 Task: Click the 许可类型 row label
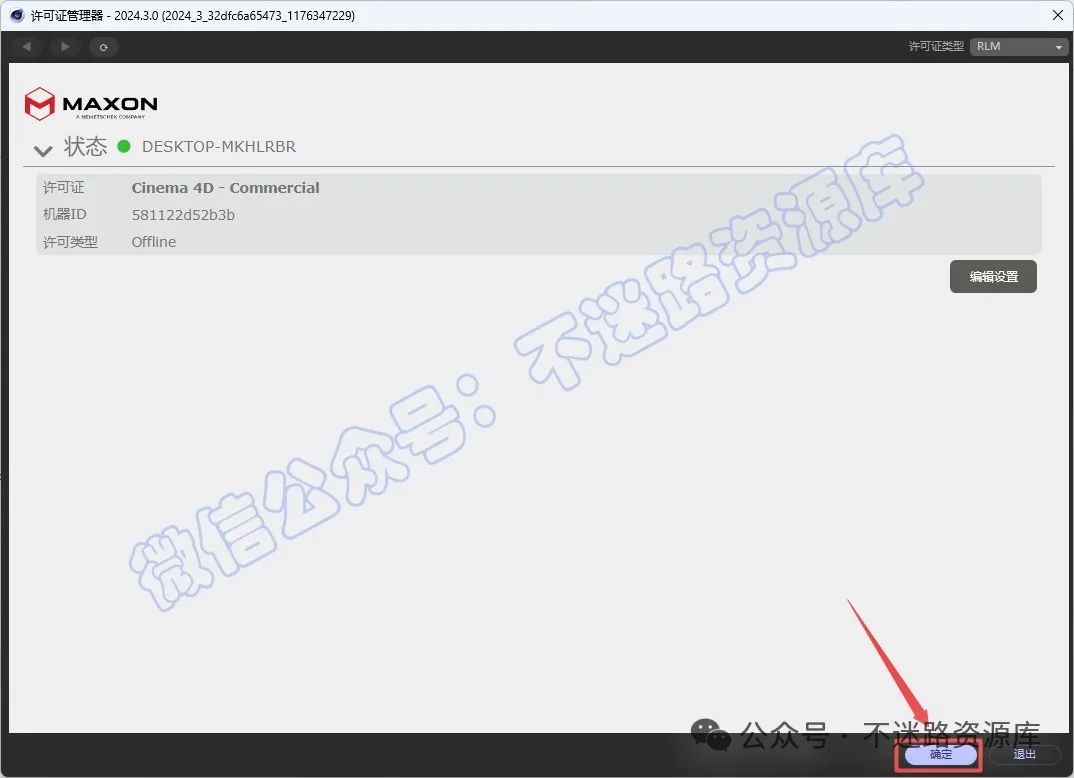(71, 242)
